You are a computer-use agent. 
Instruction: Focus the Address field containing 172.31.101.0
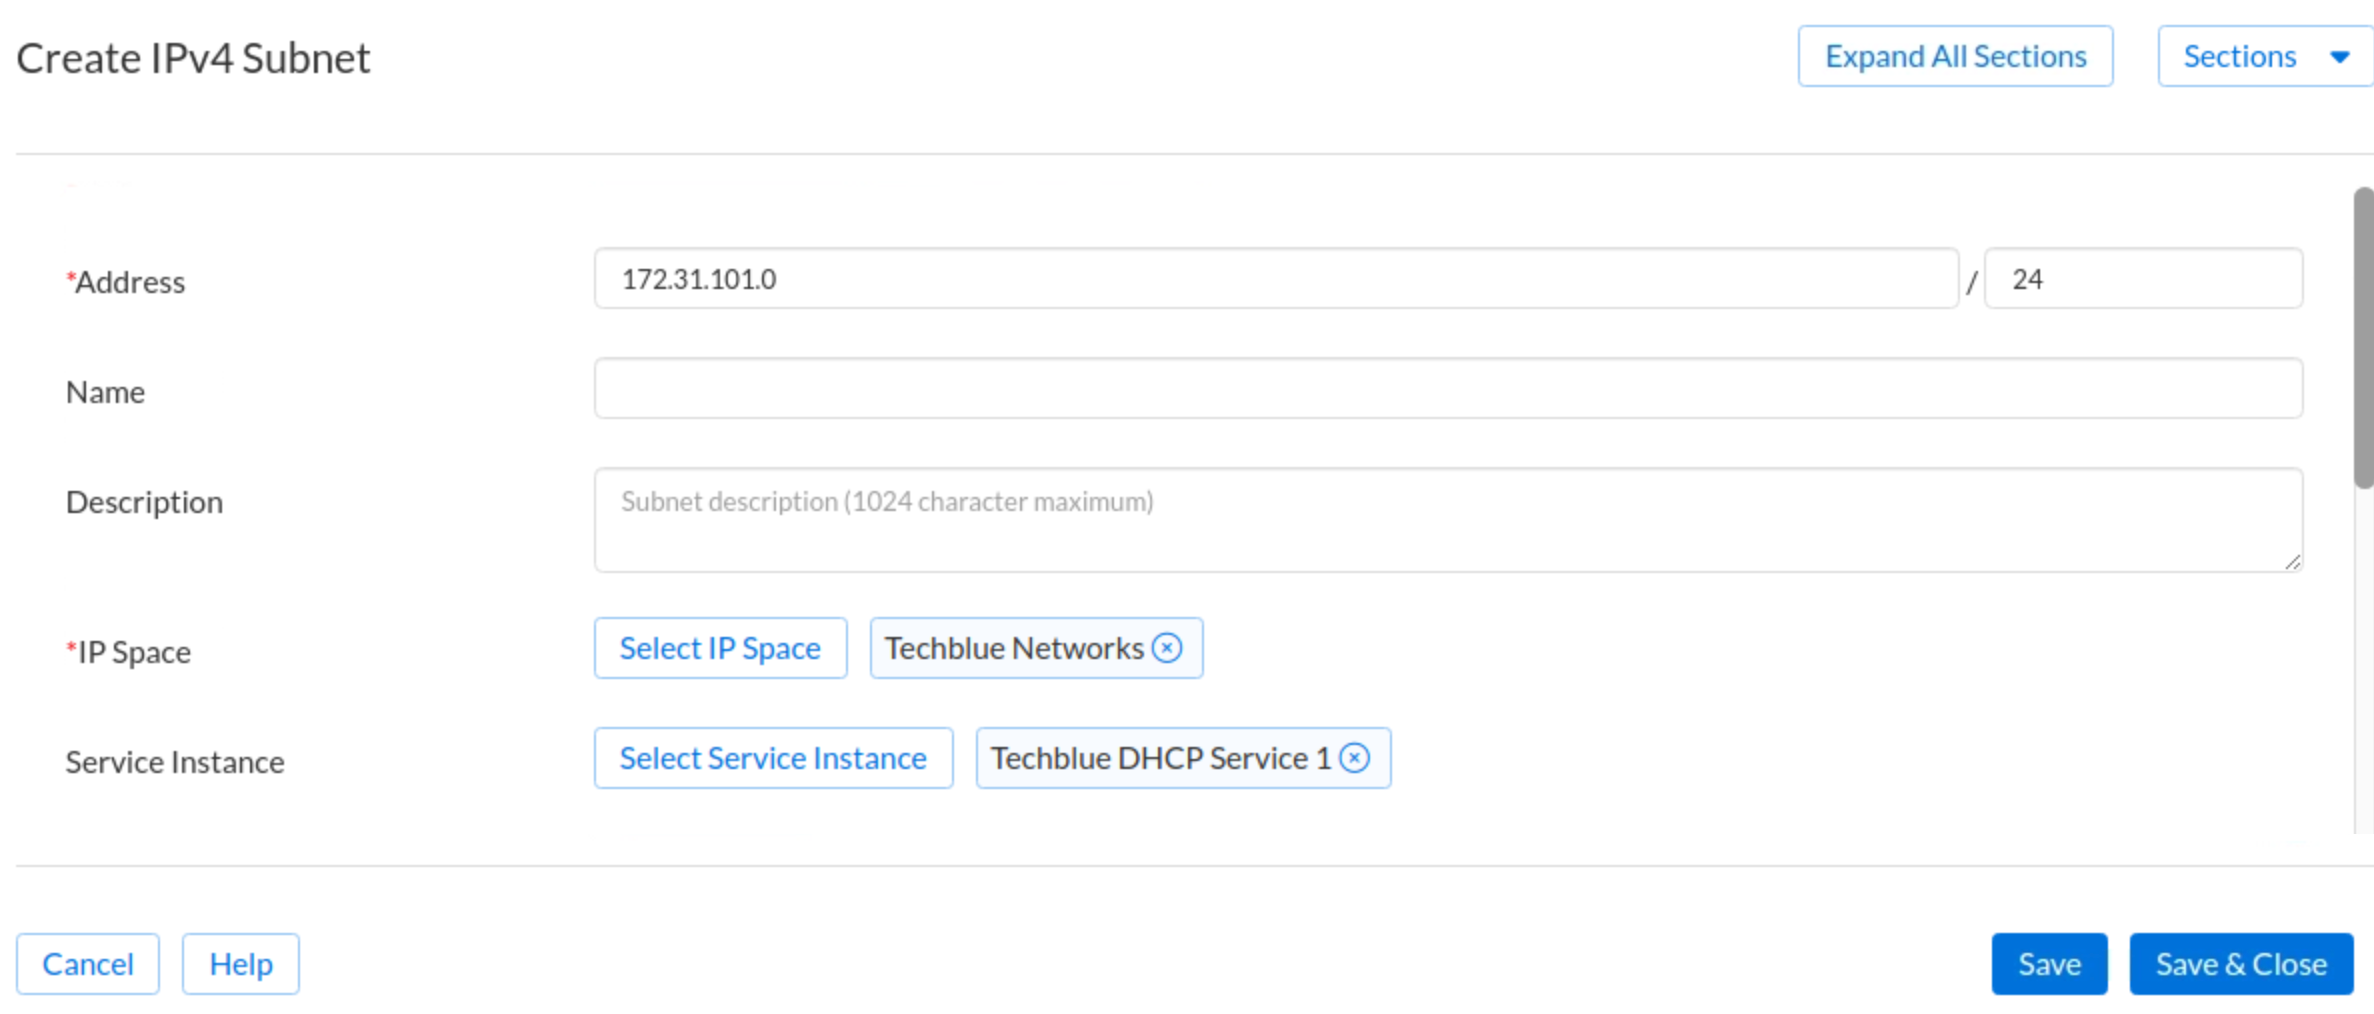click(x=1275, y=279)
